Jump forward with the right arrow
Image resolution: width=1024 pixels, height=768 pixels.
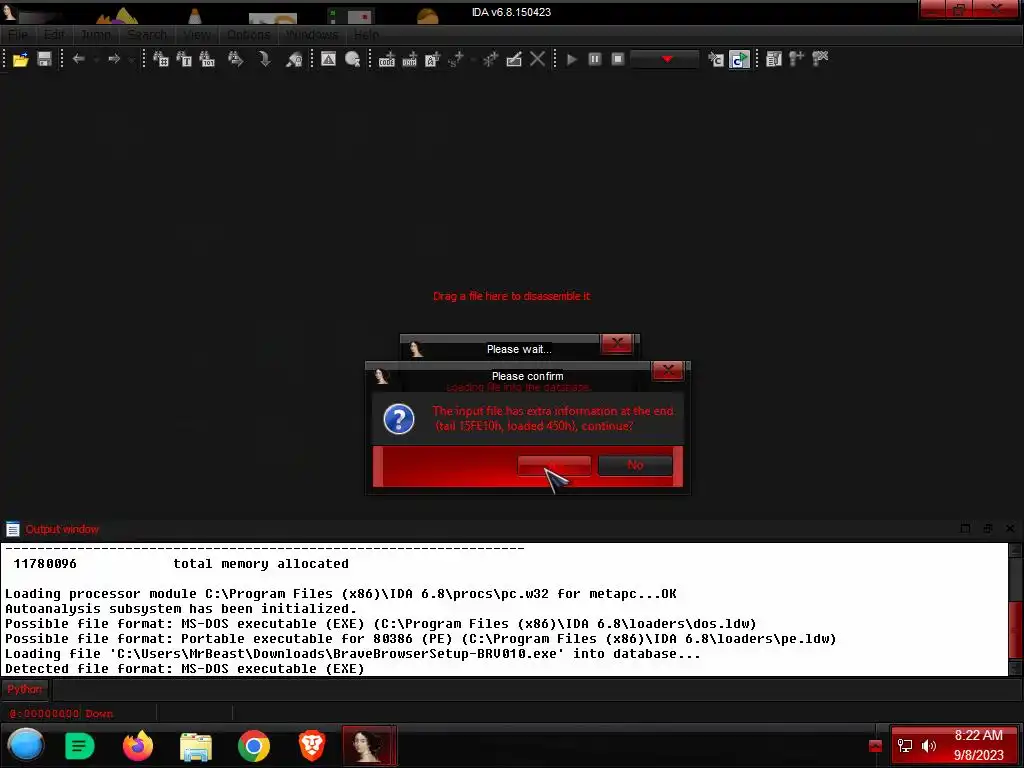coord(114,59)
